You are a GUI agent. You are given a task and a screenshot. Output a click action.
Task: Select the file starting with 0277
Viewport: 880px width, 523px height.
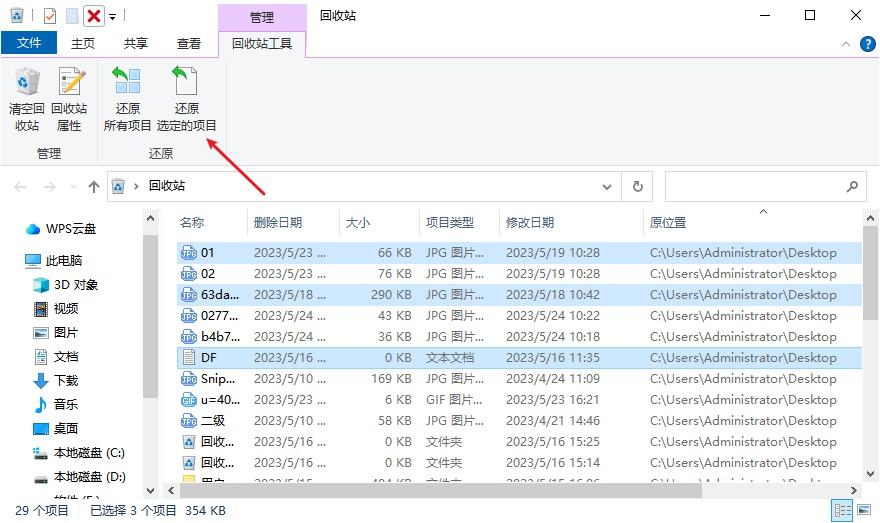519,316
